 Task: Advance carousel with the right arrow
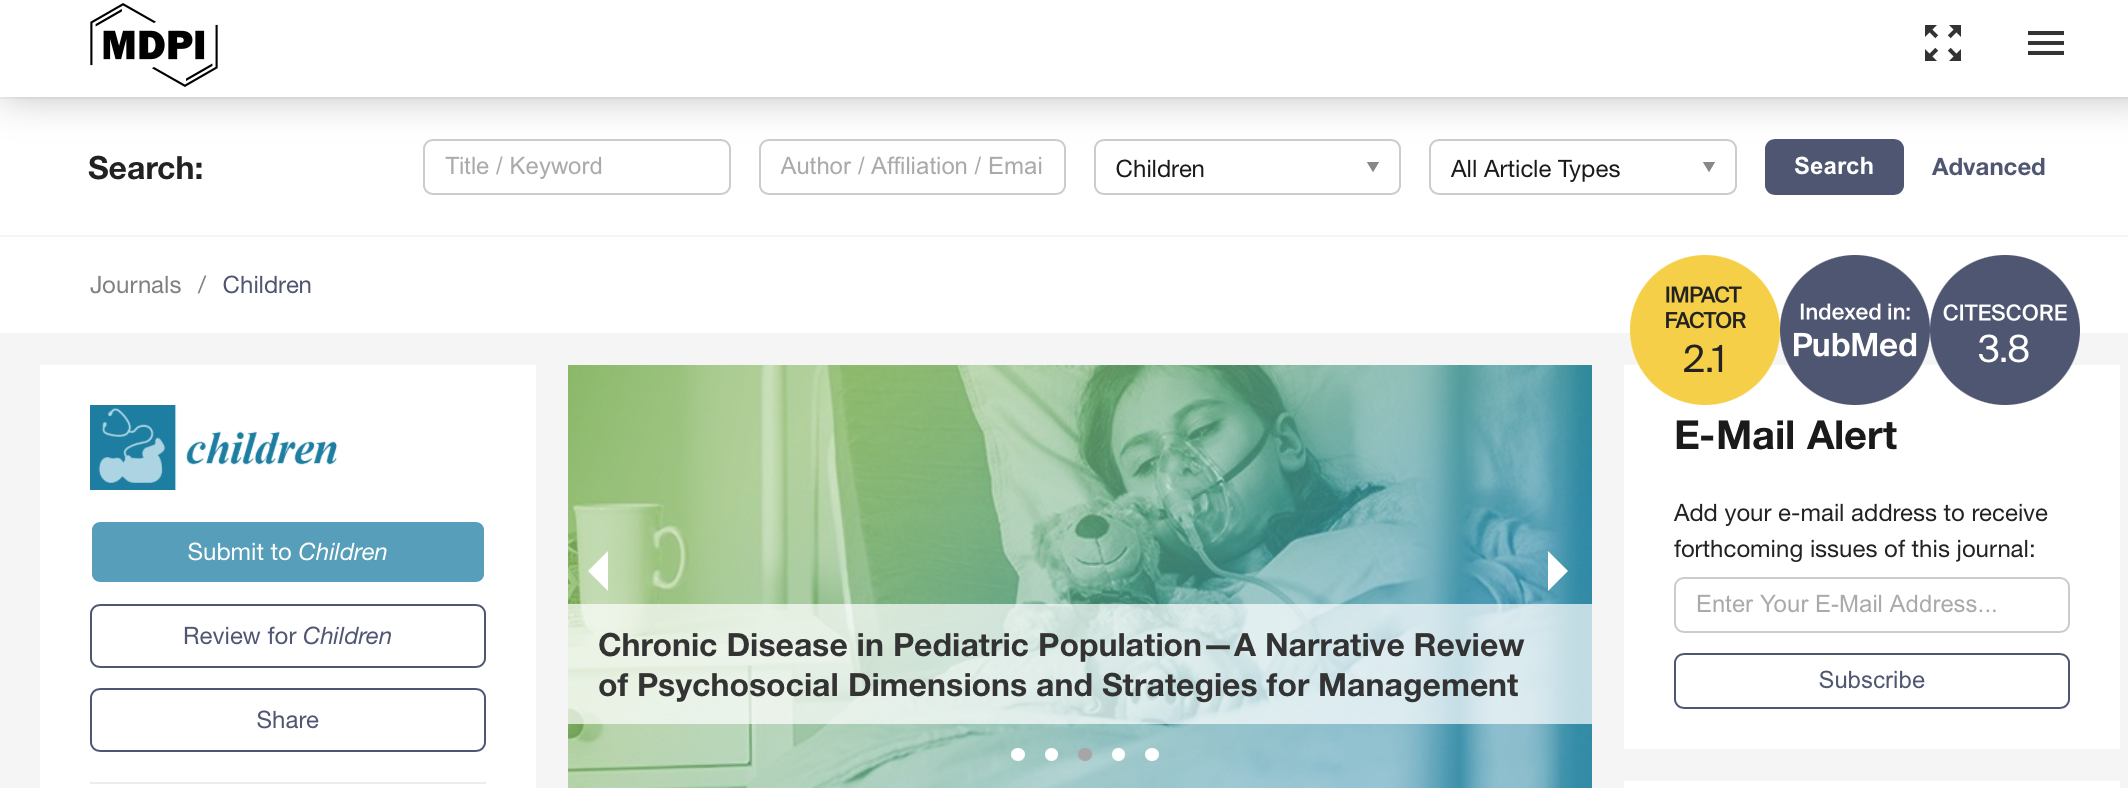click(1556, 571)
